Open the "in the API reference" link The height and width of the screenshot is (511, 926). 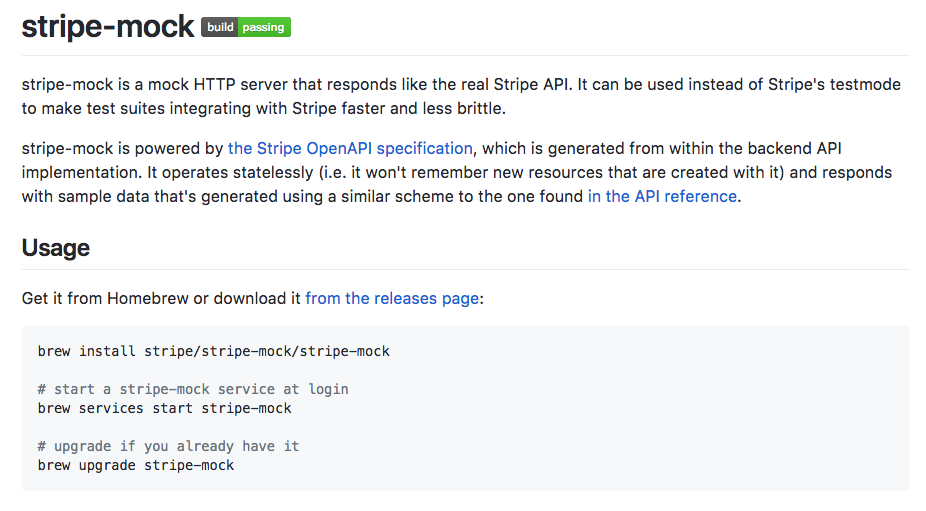662,196
